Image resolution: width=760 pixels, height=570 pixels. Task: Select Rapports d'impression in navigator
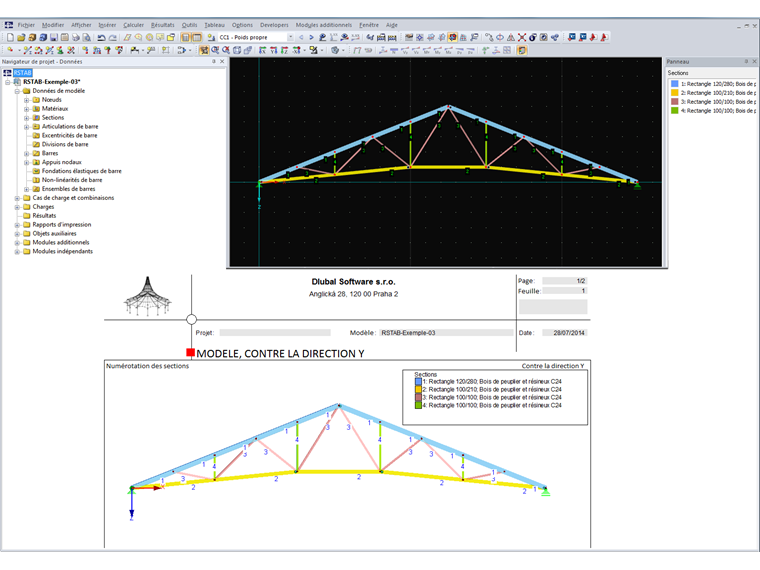point(62,225)
